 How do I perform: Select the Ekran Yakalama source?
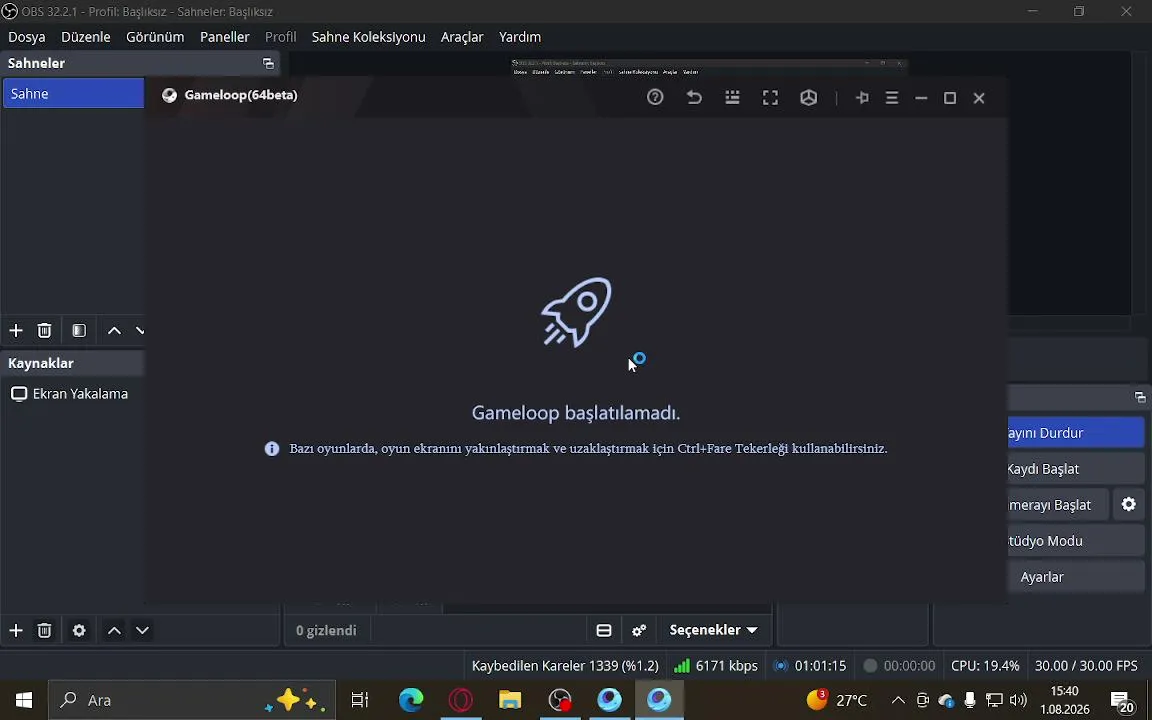coord(73,394)
